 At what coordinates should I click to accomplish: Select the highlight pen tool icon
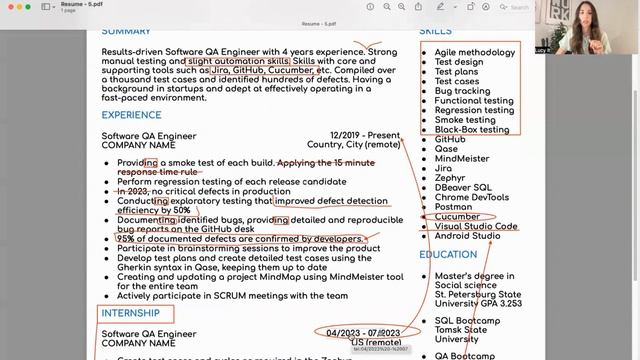[x=440, y=7]
